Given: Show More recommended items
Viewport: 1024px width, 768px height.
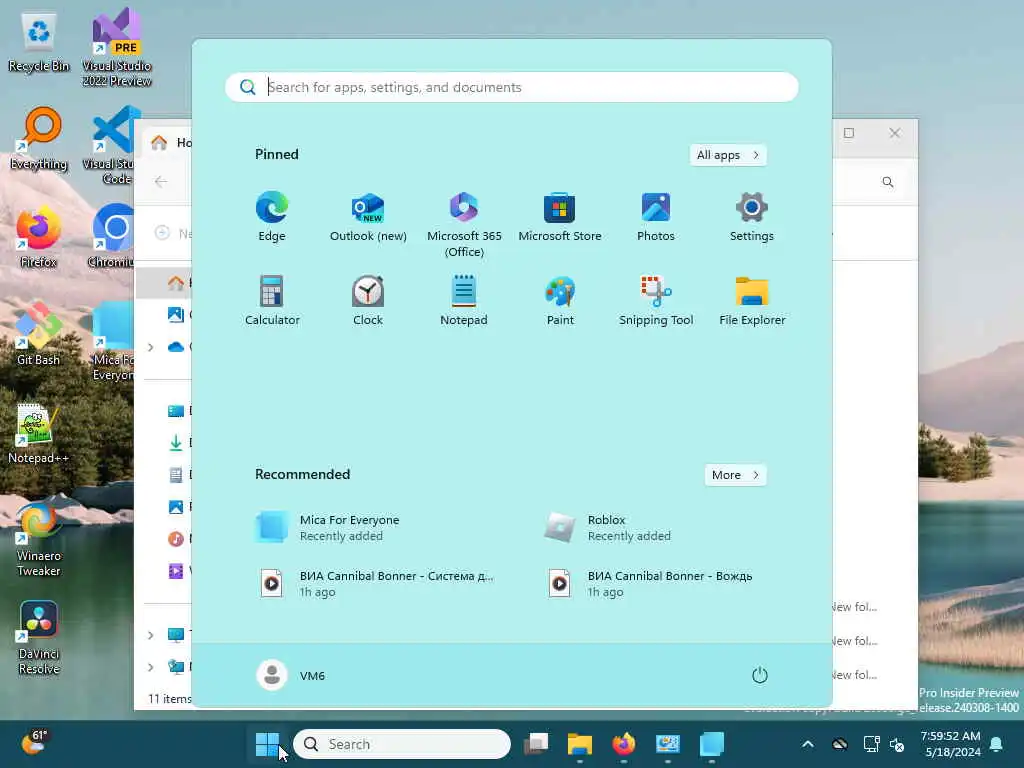Looking at the screenshot, I should 735,475.
